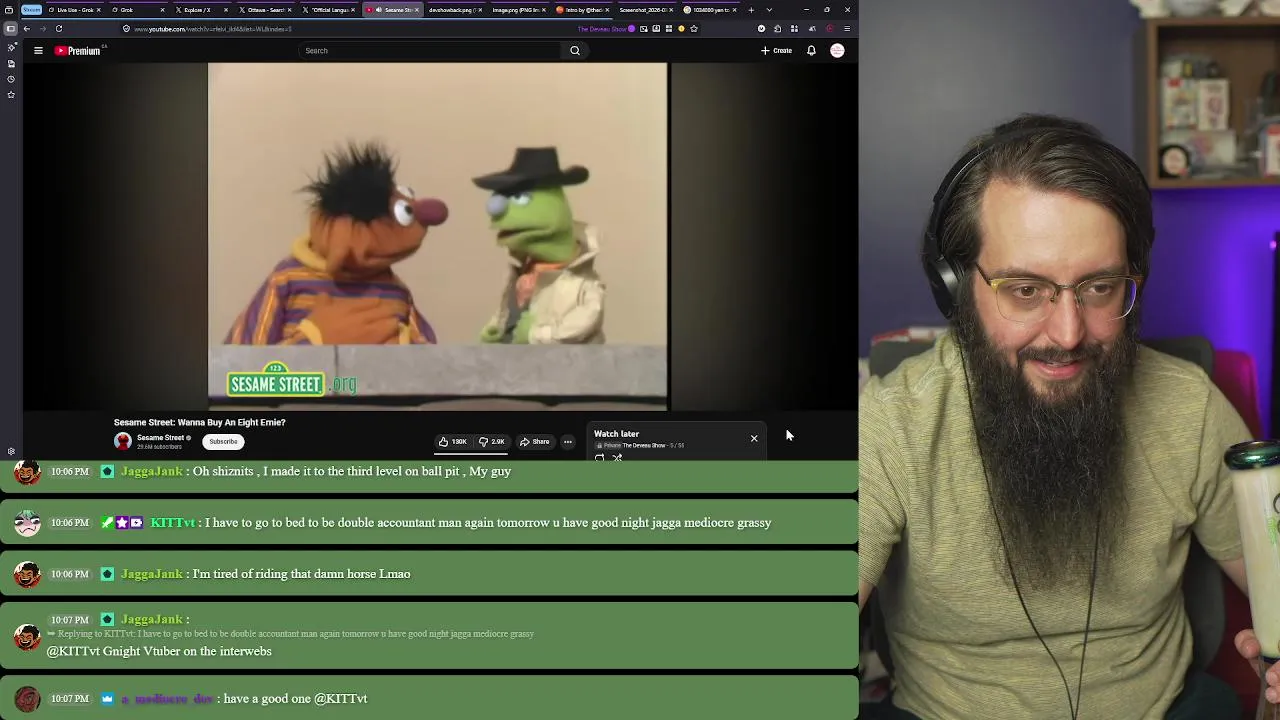Click the Sesame Street channel avatar
Screen dimensions: 1280x720
coord(123,441)
